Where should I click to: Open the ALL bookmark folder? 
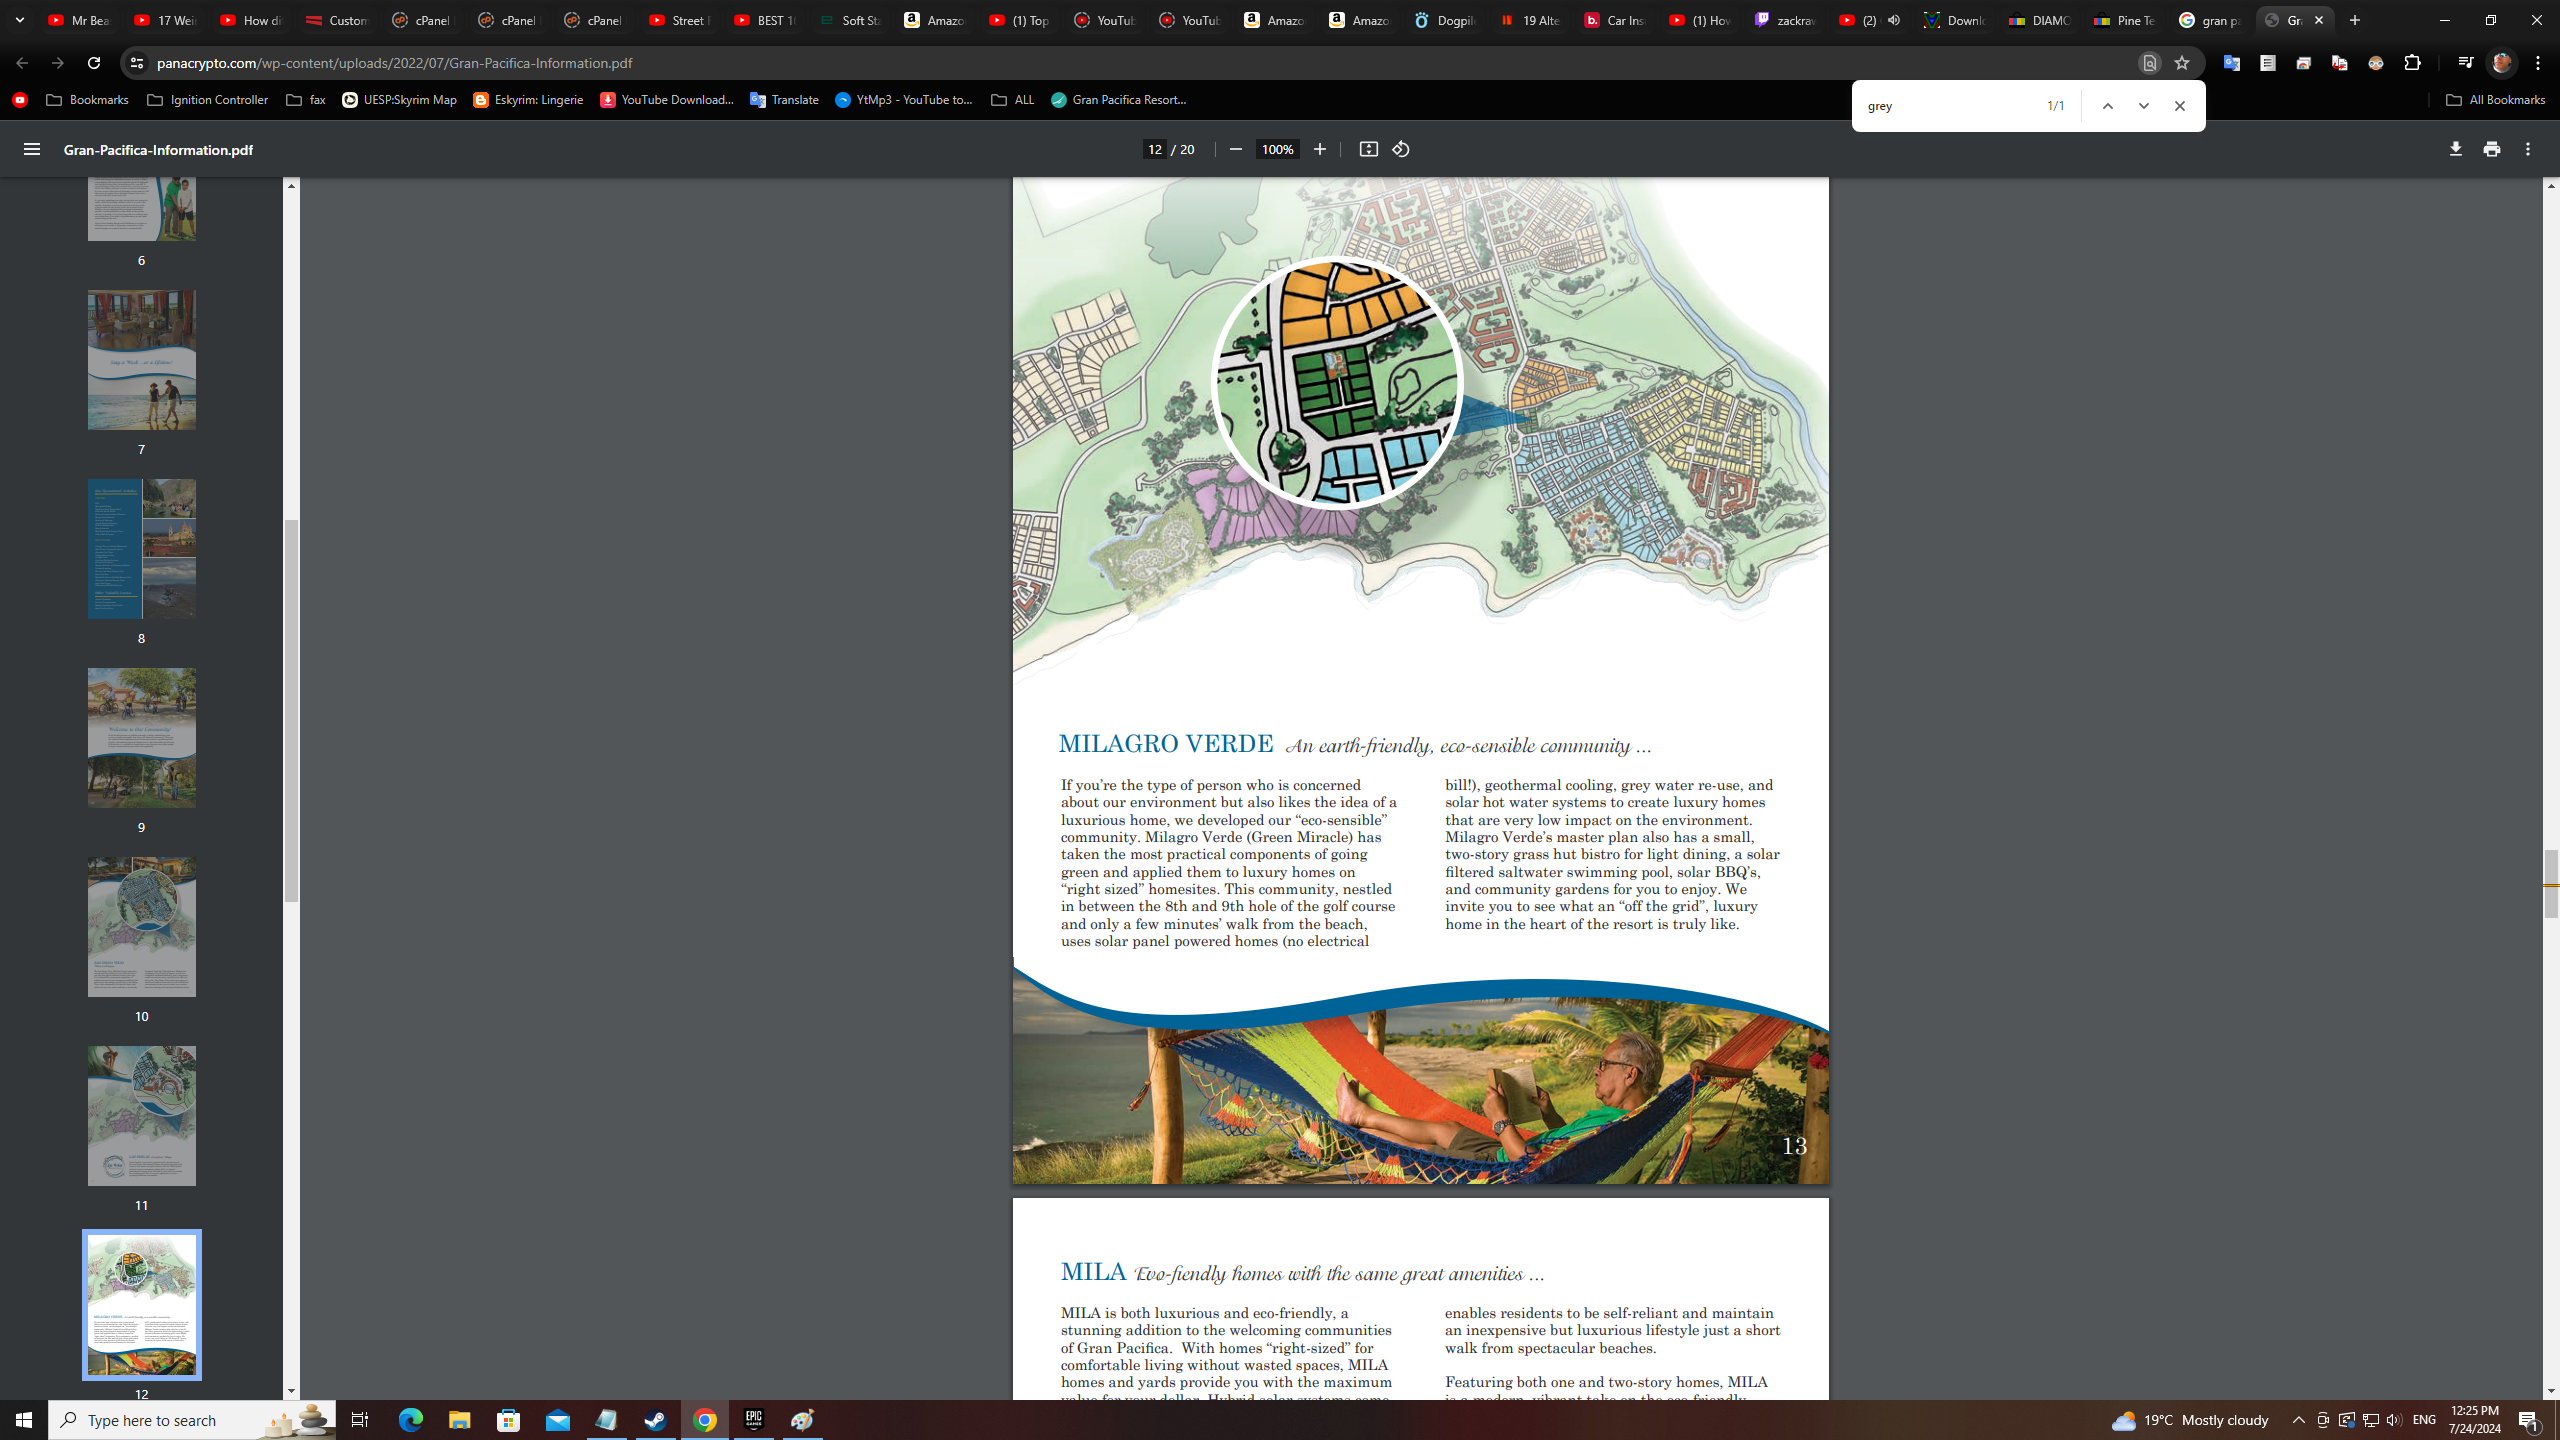pos(1012,100)
